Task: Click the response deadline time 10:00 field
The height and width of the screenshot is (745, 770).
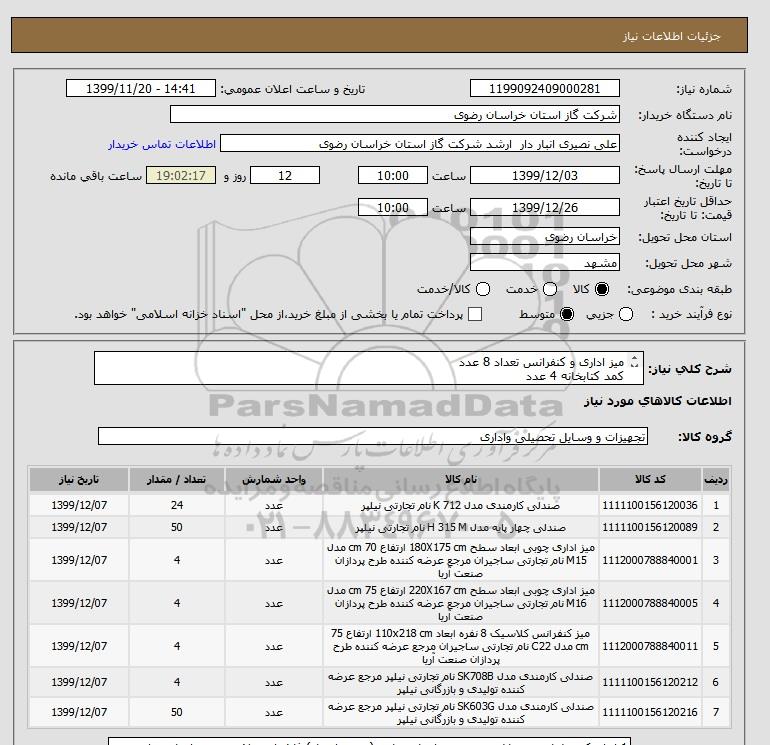Action: [392, 175]
